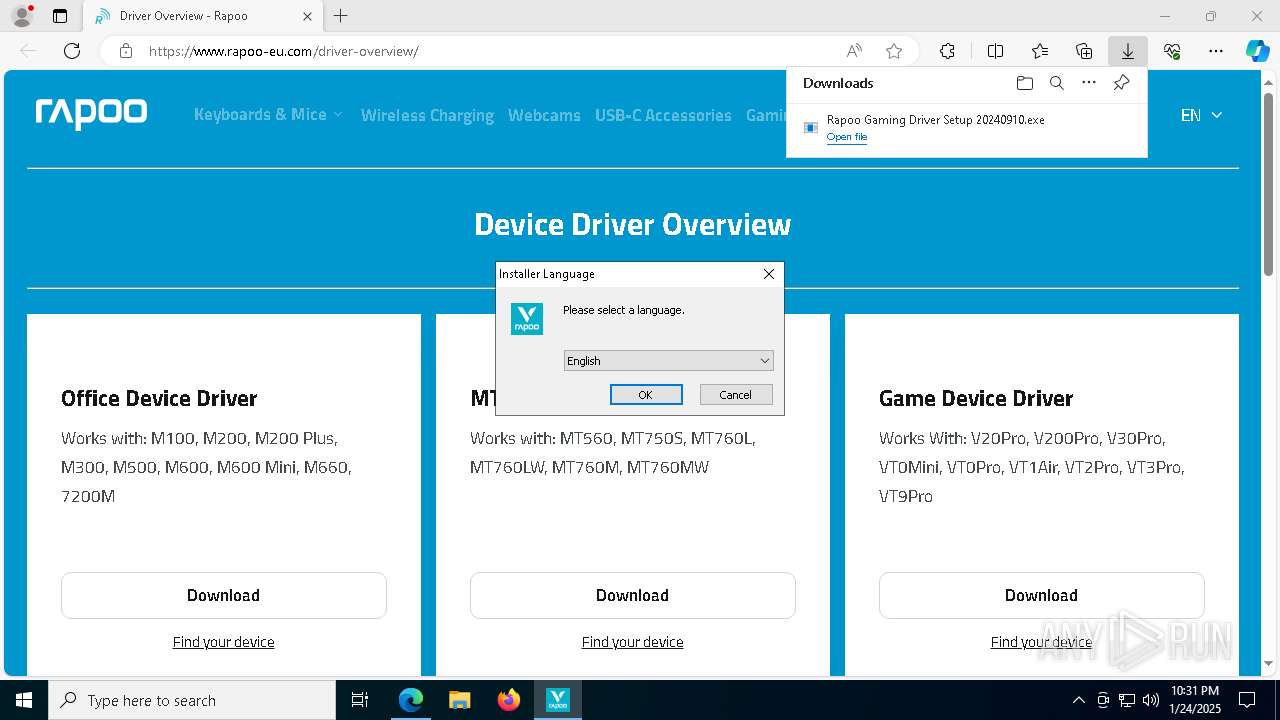View site information lock icon
This screenshot has height=720, width=1280.
coord(126,51)
